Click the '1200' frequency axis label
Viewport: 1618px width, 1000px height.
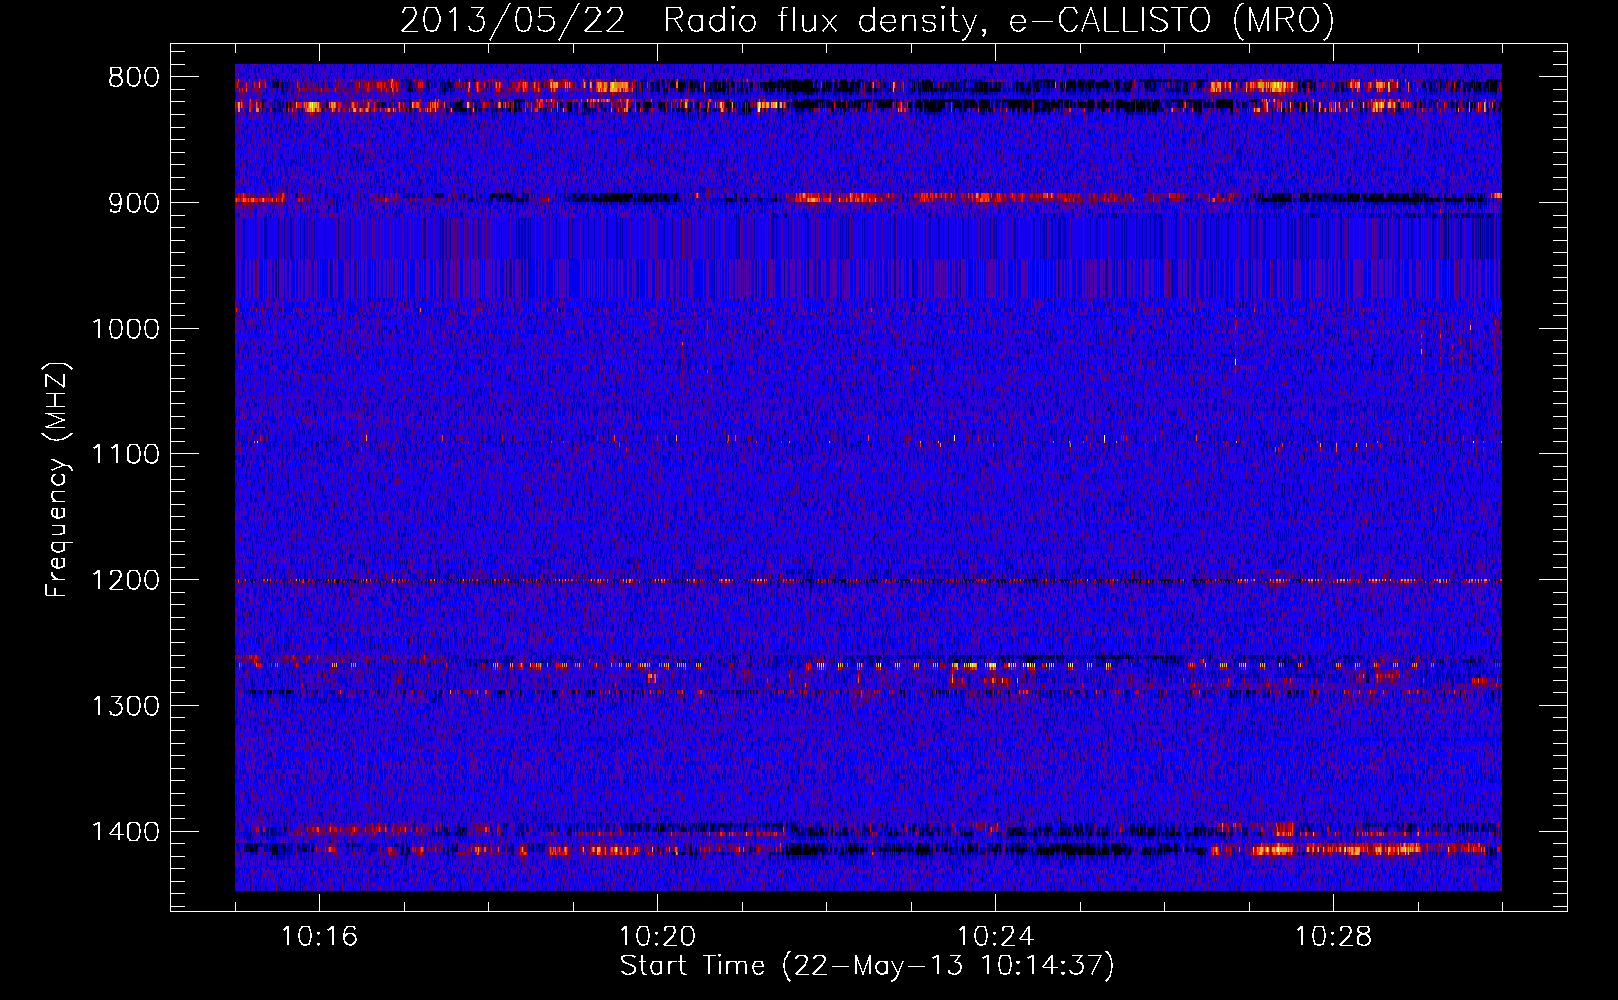click(x=126, y=580)
